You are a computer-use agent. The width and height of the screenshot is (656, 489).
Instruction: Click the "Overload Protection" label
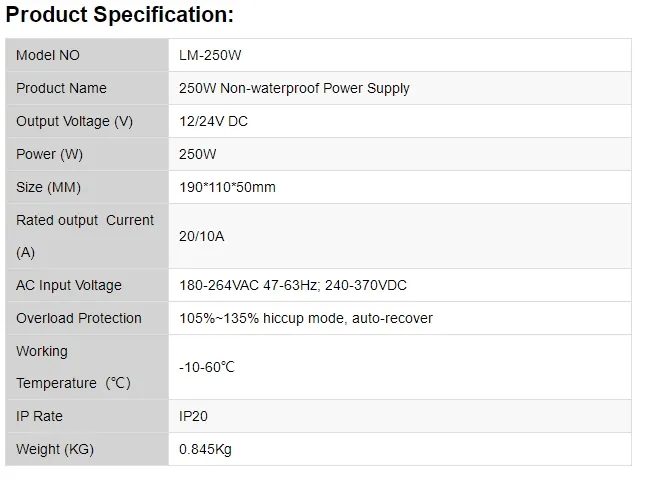click(79, 318)
